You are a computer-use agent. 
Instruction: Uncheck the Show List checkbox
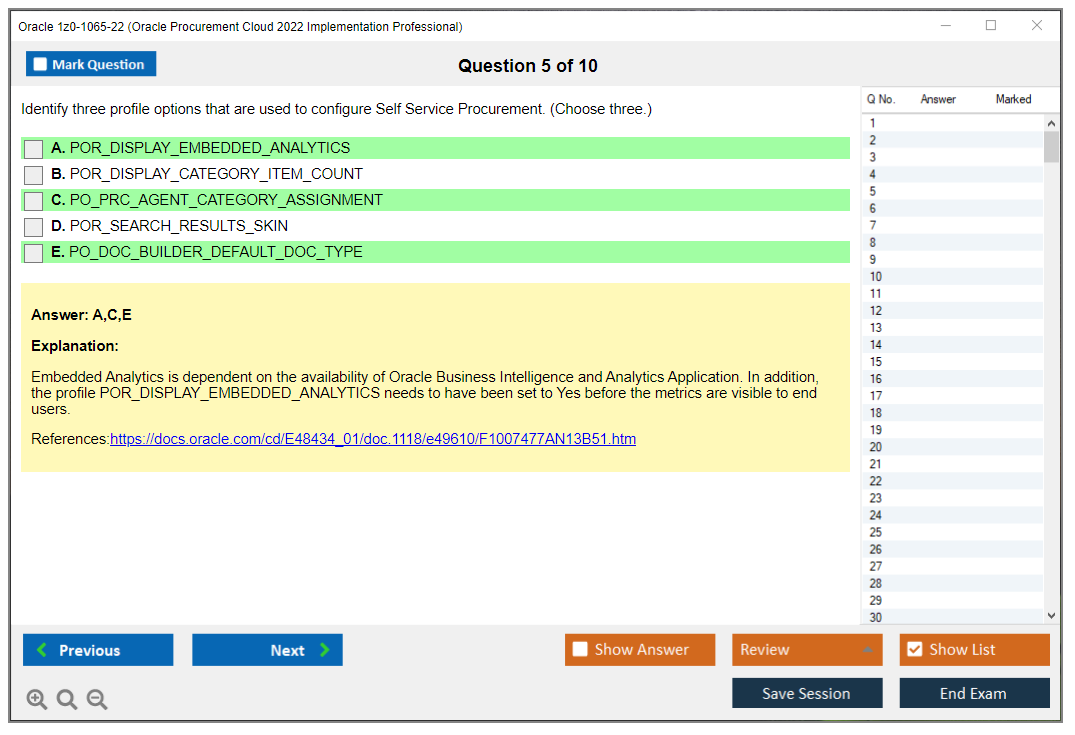914,650
